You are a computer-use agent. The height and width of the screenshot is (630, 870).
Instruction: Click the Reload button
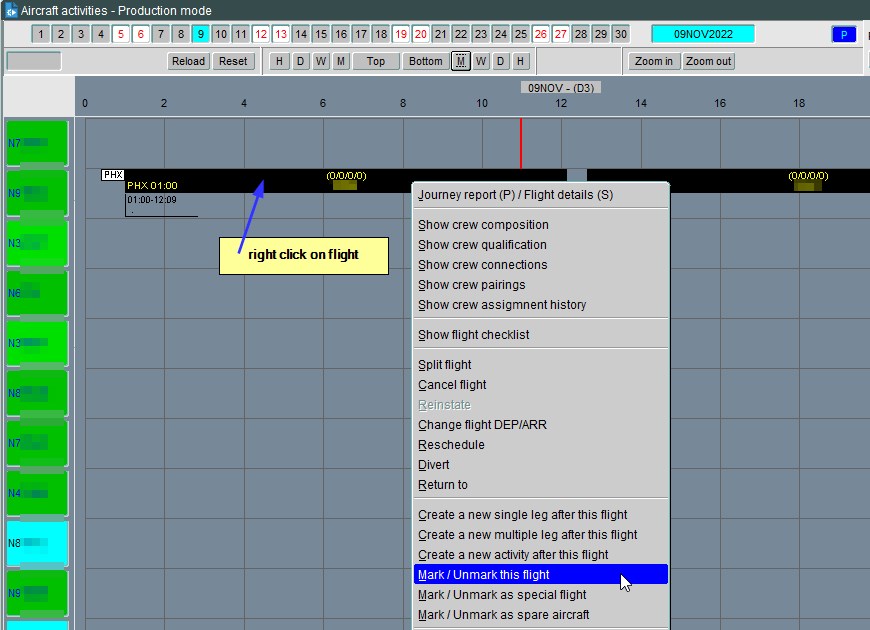[188, 61]
